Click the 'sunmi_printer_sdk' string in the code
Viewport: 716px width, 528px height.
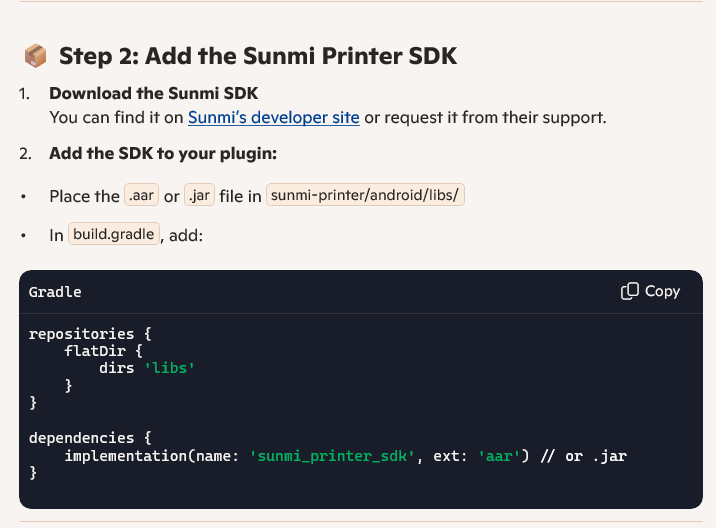click(x=332, y=456)
